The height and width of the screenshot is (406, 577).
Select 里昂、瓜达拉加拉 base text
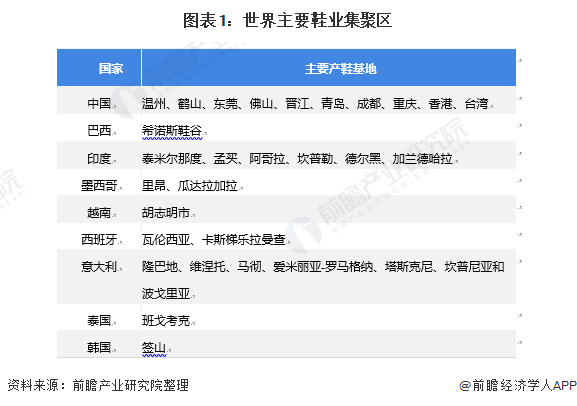[190, 186]
